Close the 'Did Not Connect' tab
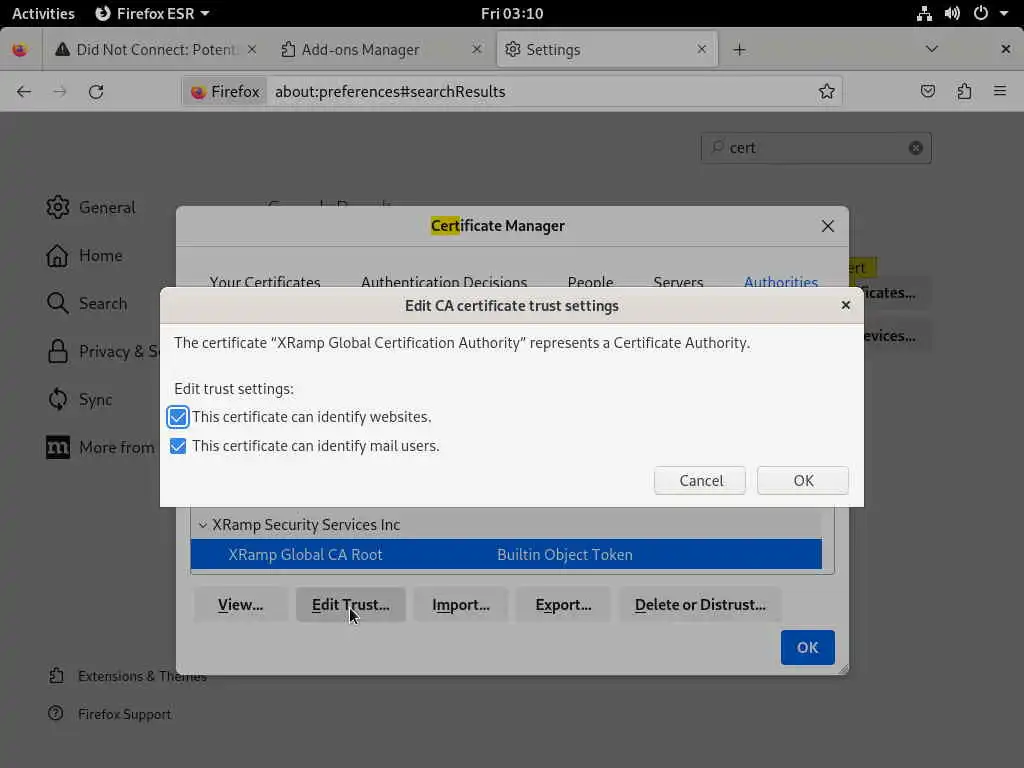The height and width of the screenshot is (768, 1024). 252,50
